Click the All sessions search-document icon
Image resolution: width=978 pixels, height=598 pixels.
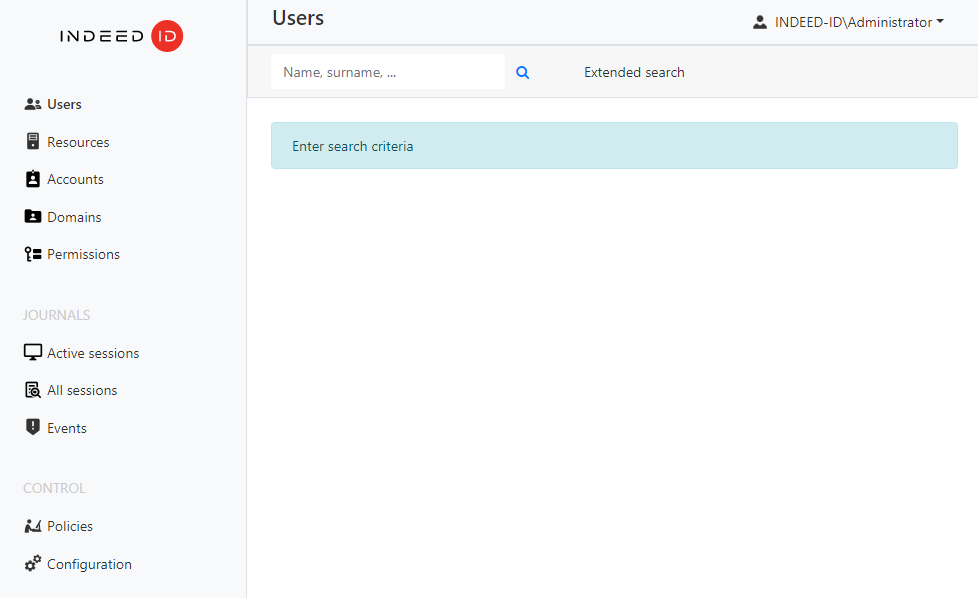(33, 390)
